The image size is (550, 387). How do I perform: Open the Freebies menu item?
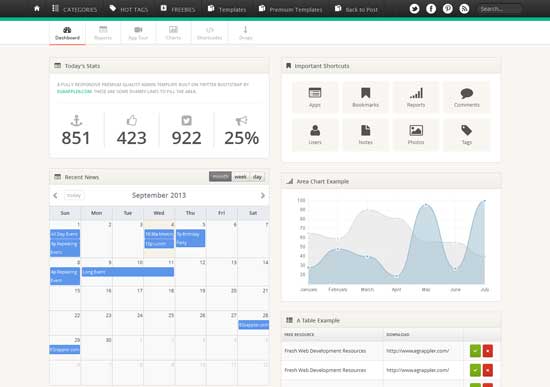click(178, 9)
